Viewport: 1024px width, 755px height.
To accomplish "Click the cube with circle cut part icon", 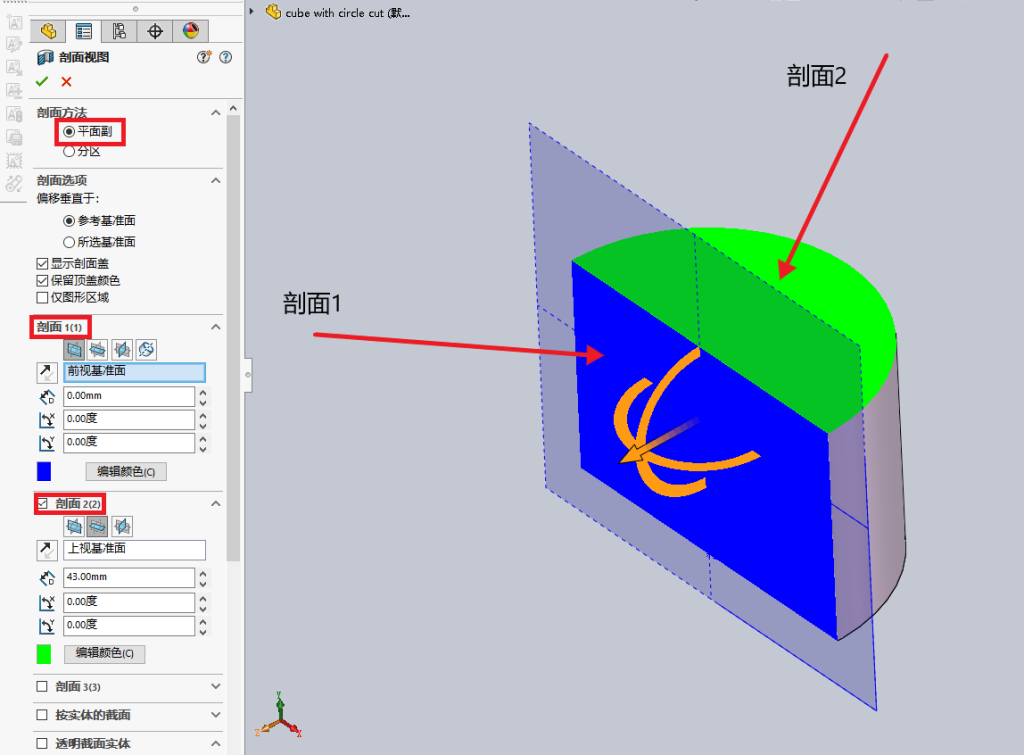I will pyautogui.click(x=274, y=12).
